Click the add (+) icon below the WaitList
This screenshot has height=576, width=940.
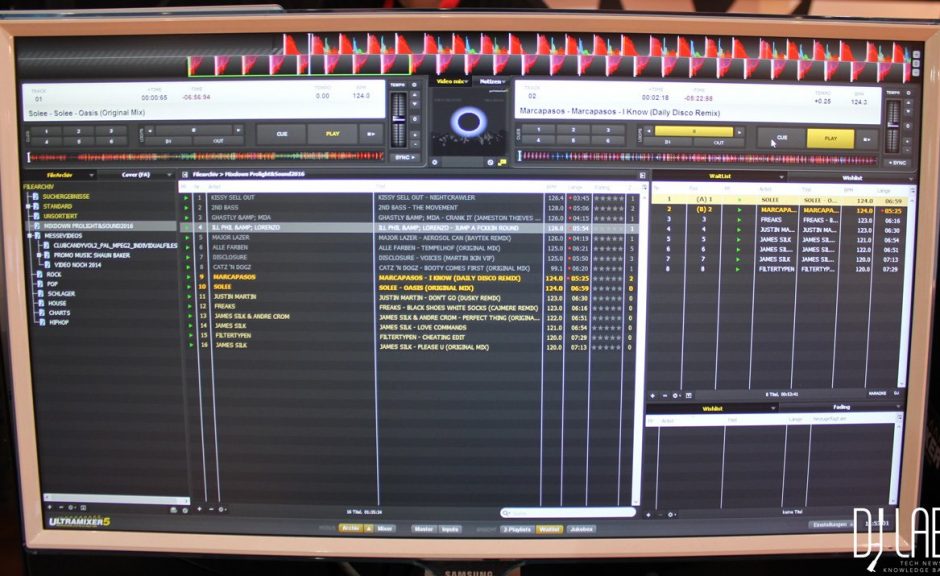pyautogui.click(x=652, y=394)
